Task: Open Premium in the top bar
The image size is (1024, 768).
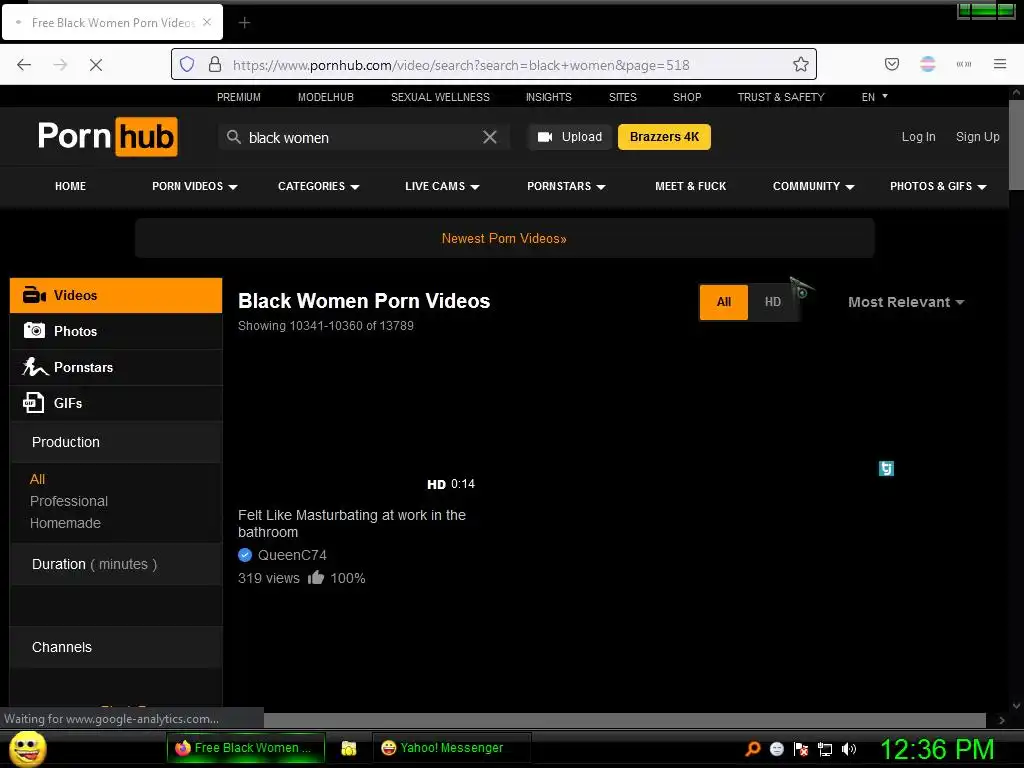Action: 238,97
